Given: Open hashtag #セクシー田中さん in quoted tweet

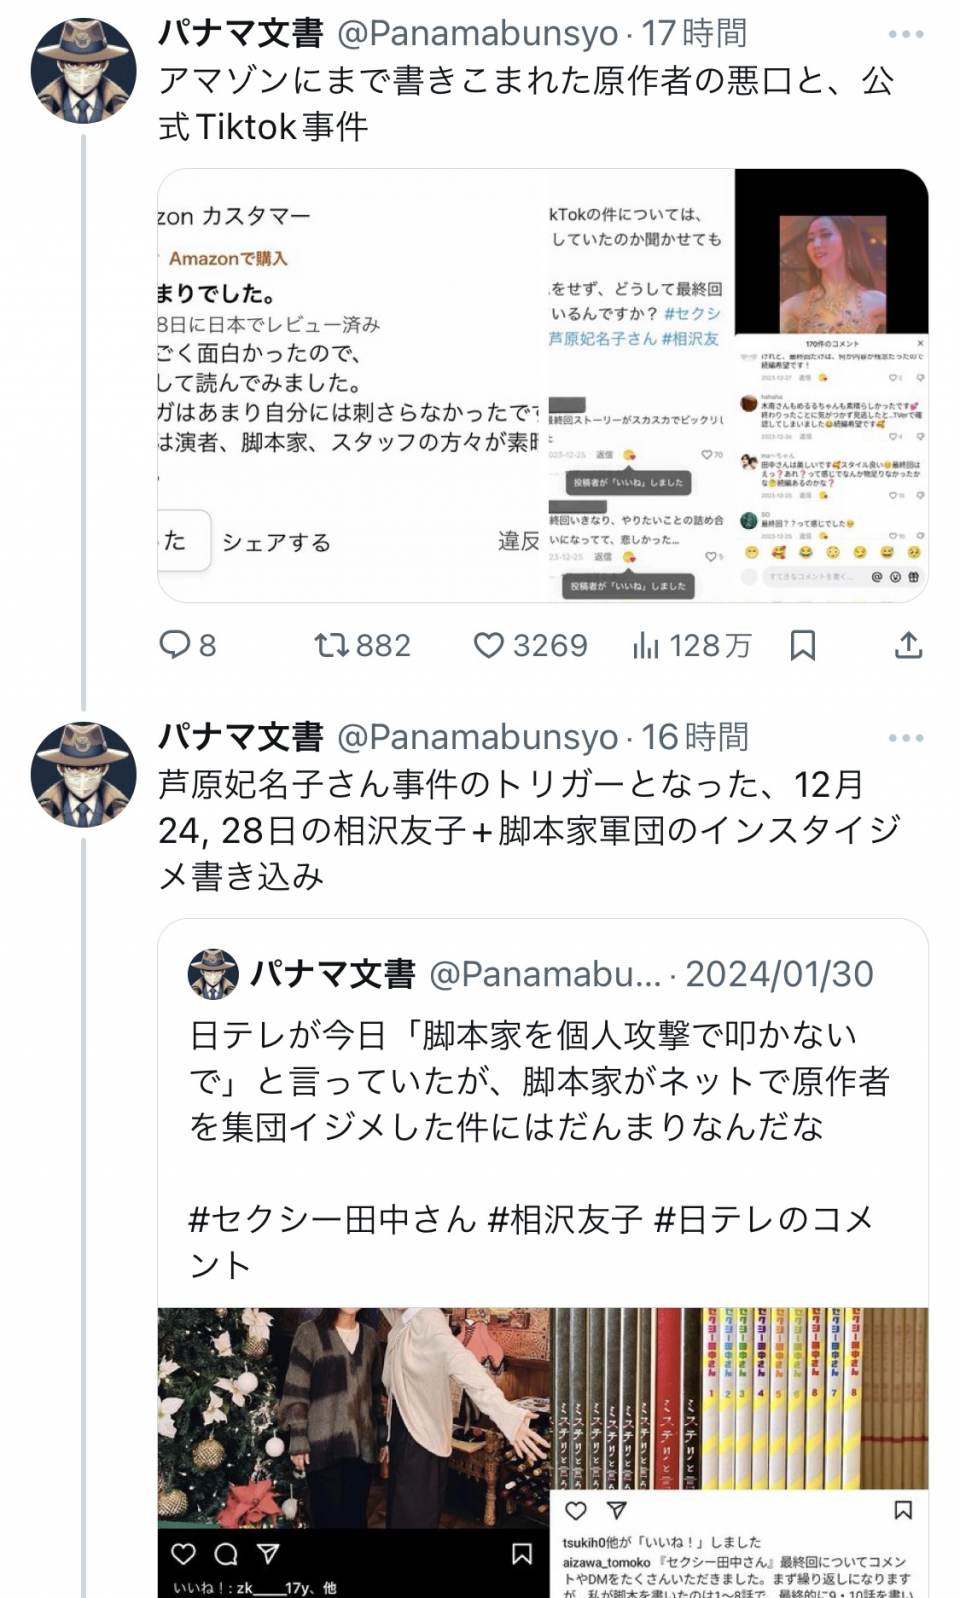Looking at the screenshot, I should coord(332,1219).
